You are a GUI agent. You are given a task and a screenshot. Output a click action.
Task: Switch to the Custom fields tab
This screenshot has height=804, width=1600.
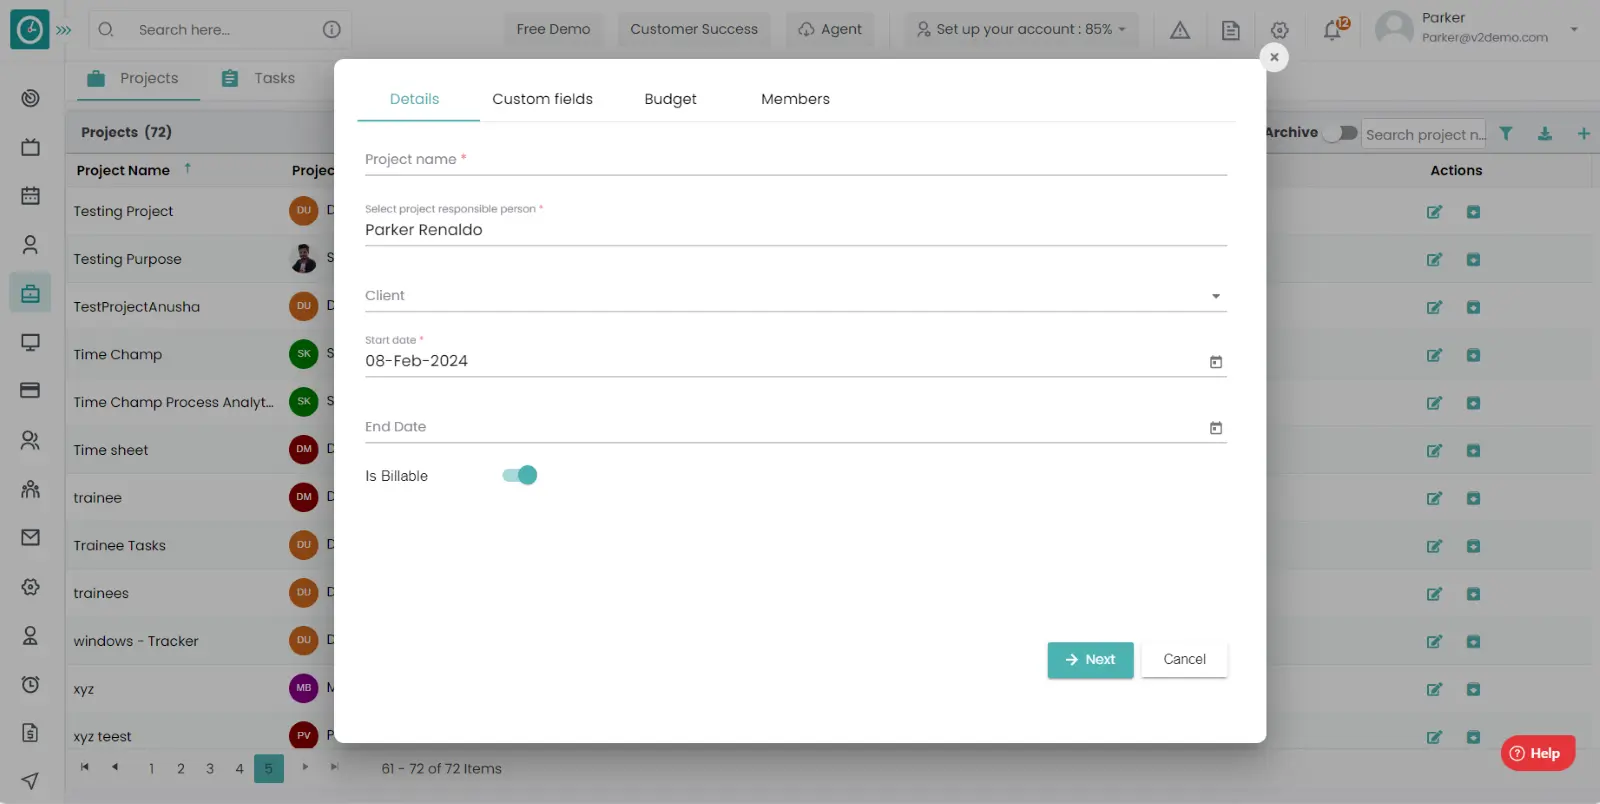(x=542, y=99)
